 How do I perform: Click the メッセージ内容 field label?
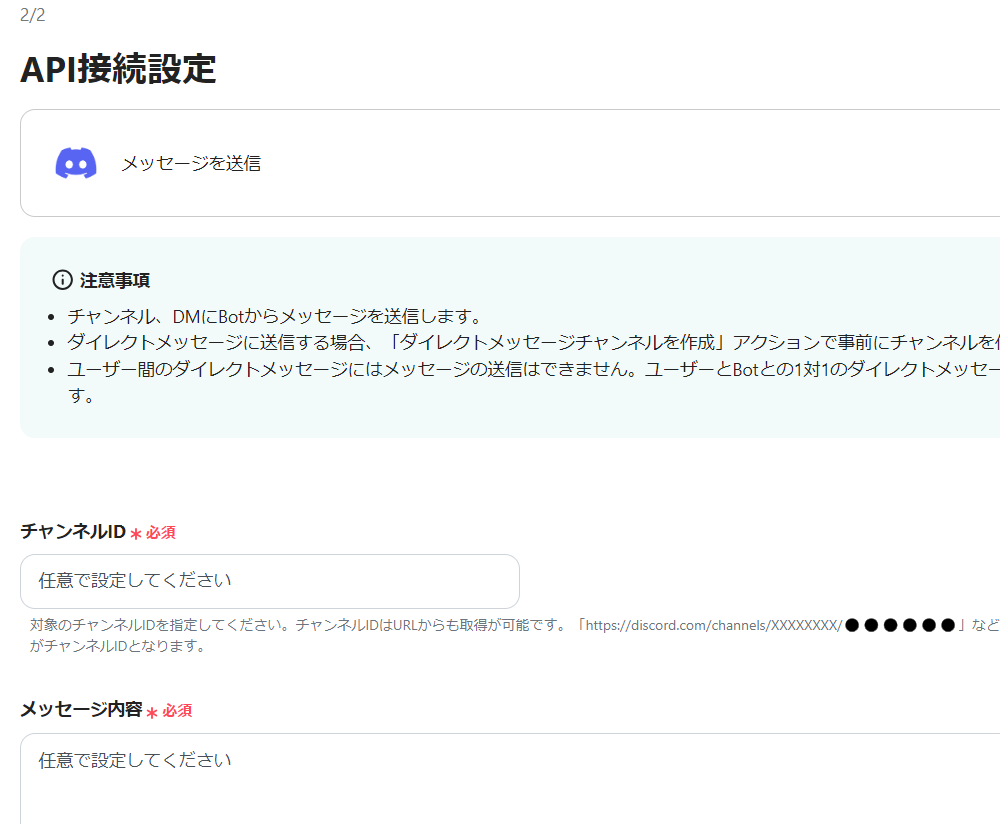point(82,709)
